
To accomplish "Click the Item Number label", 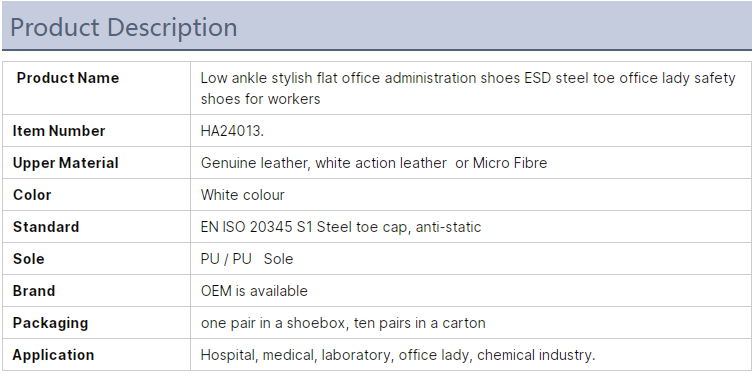I will (59, 131).
